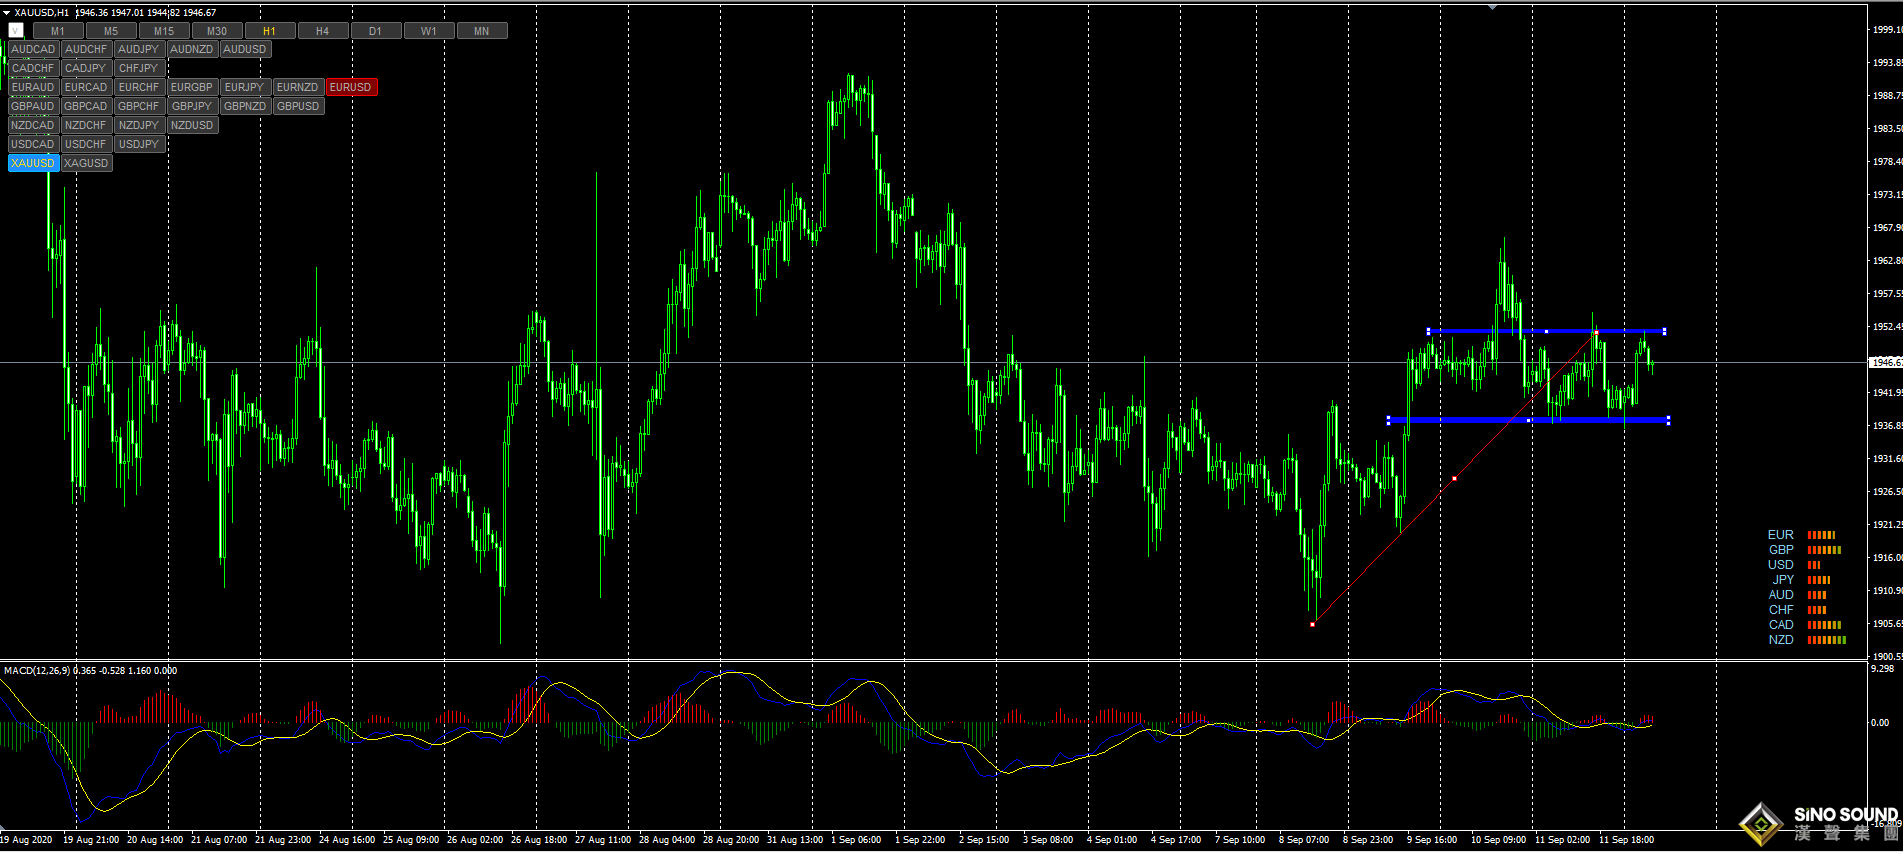Screen dimensions: 1903x852
Task: Collapse the symbol panel with V toggle
Action: pos(16,31)
